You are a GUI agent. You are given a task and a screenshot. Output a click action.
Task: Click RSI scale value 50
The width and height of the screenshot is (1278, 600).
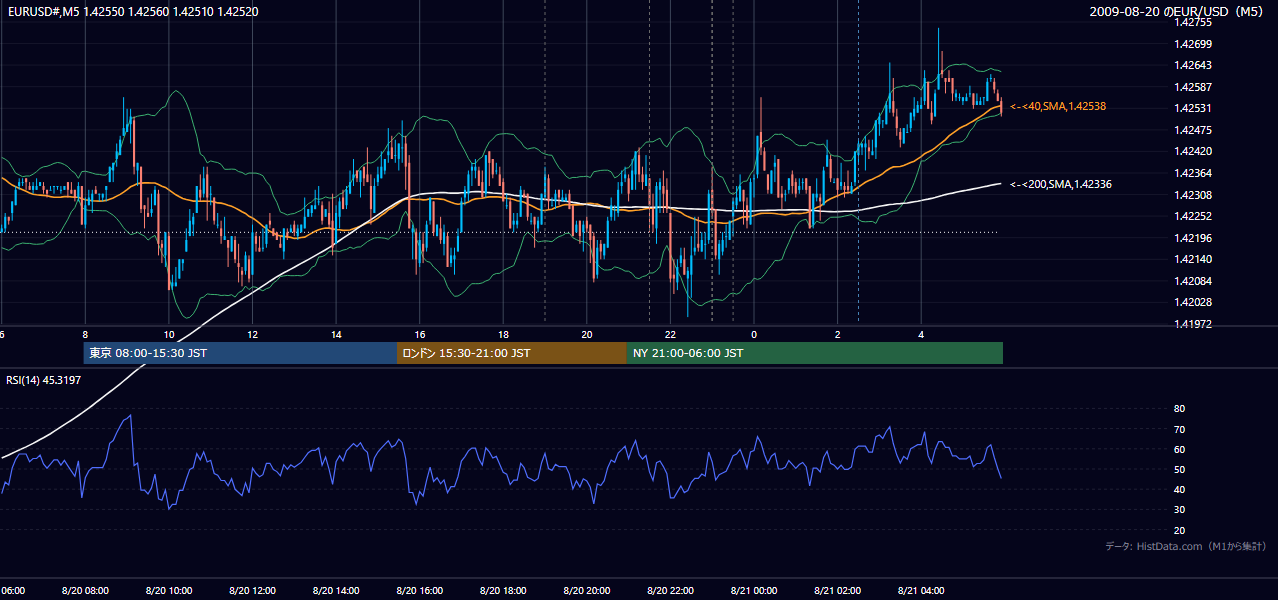pyautogui.click(x=1179, y=469)
